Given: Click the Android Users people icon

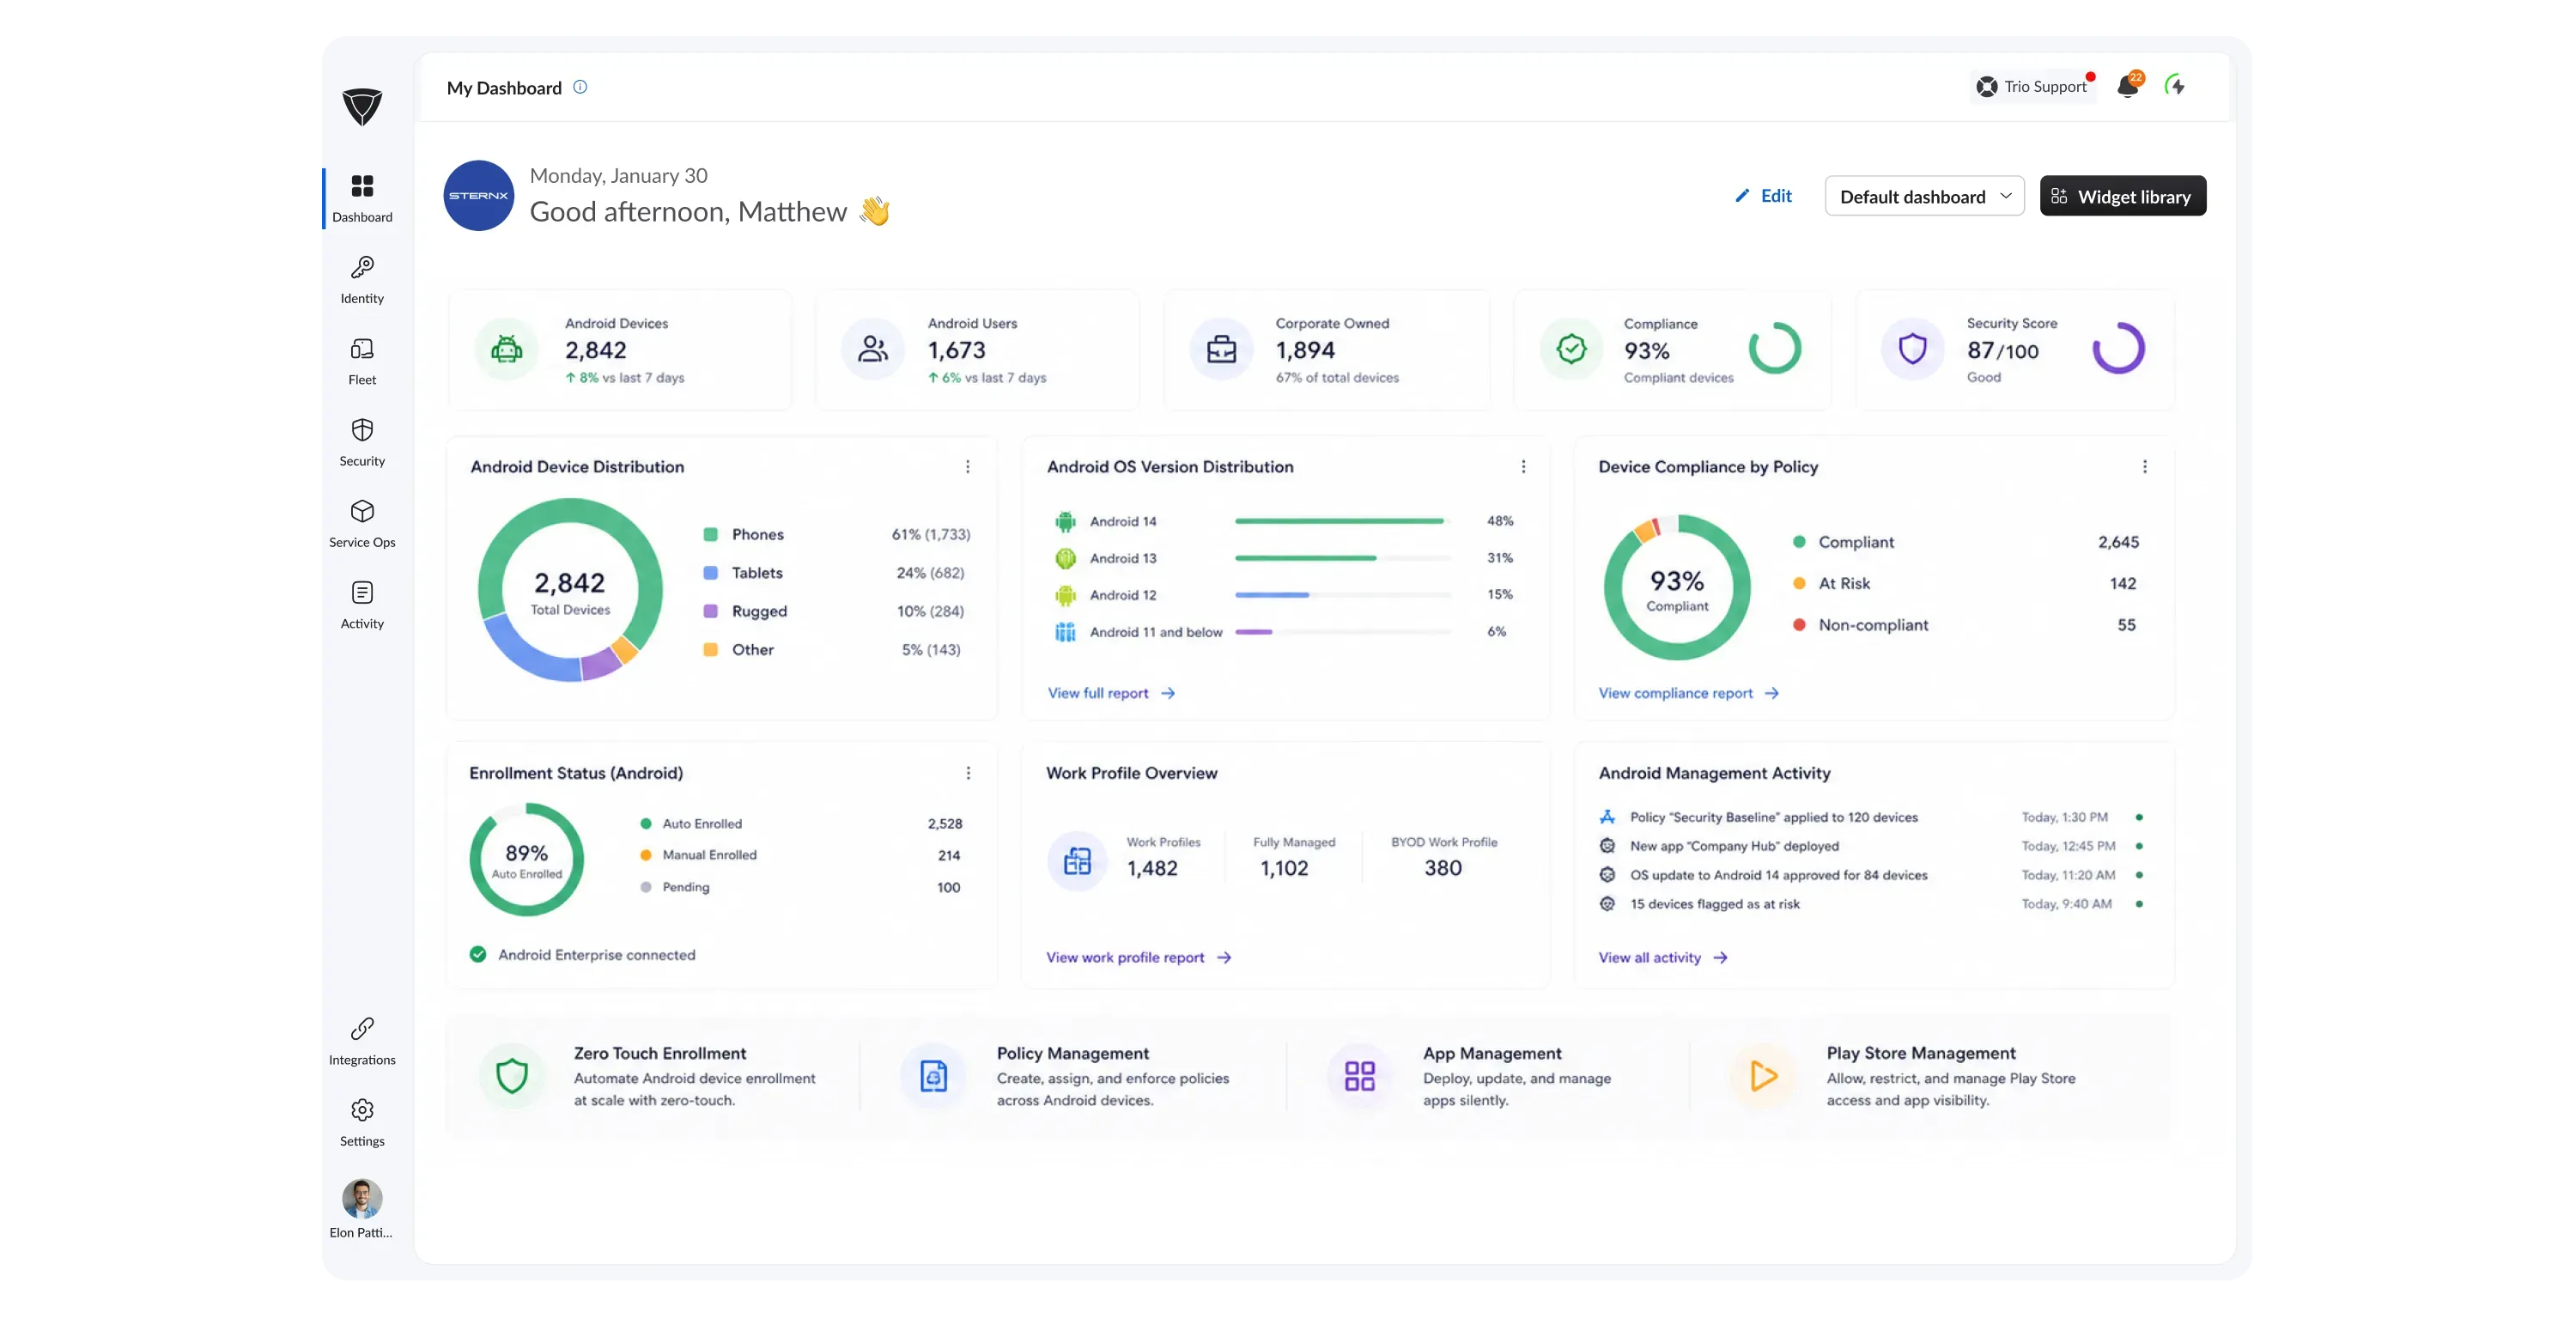Looking at the screenshot, I should tap(873, 349).
